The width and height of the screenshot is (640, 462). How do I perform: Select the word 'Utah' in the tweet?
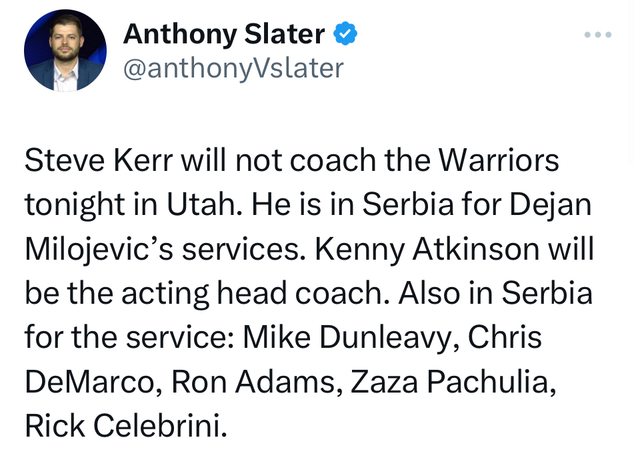(x=200, y=204)
